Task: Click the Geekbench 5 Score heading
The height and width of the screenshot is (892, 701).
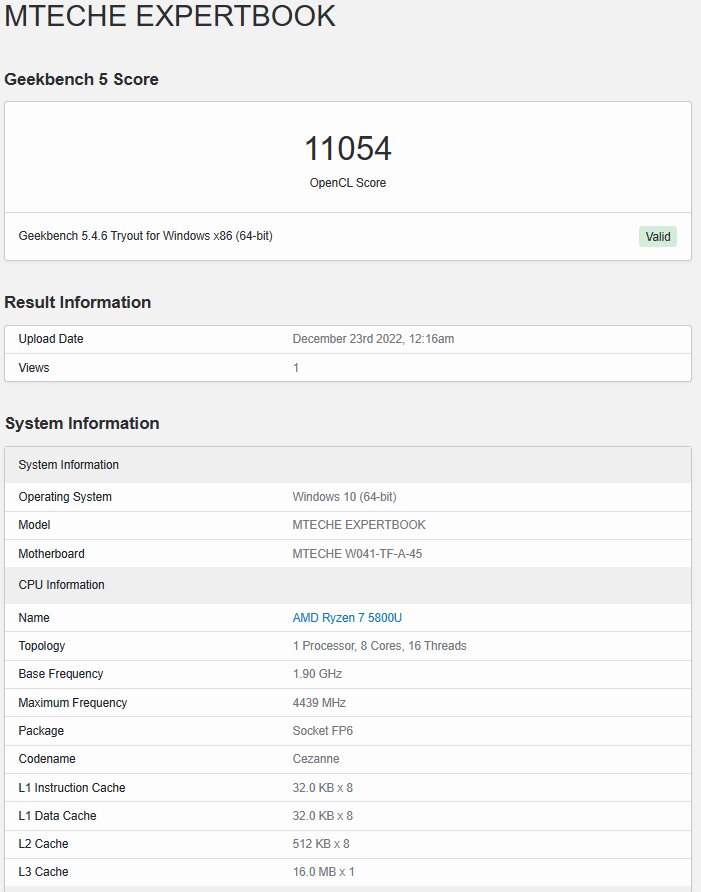Action: pos(81,79)
